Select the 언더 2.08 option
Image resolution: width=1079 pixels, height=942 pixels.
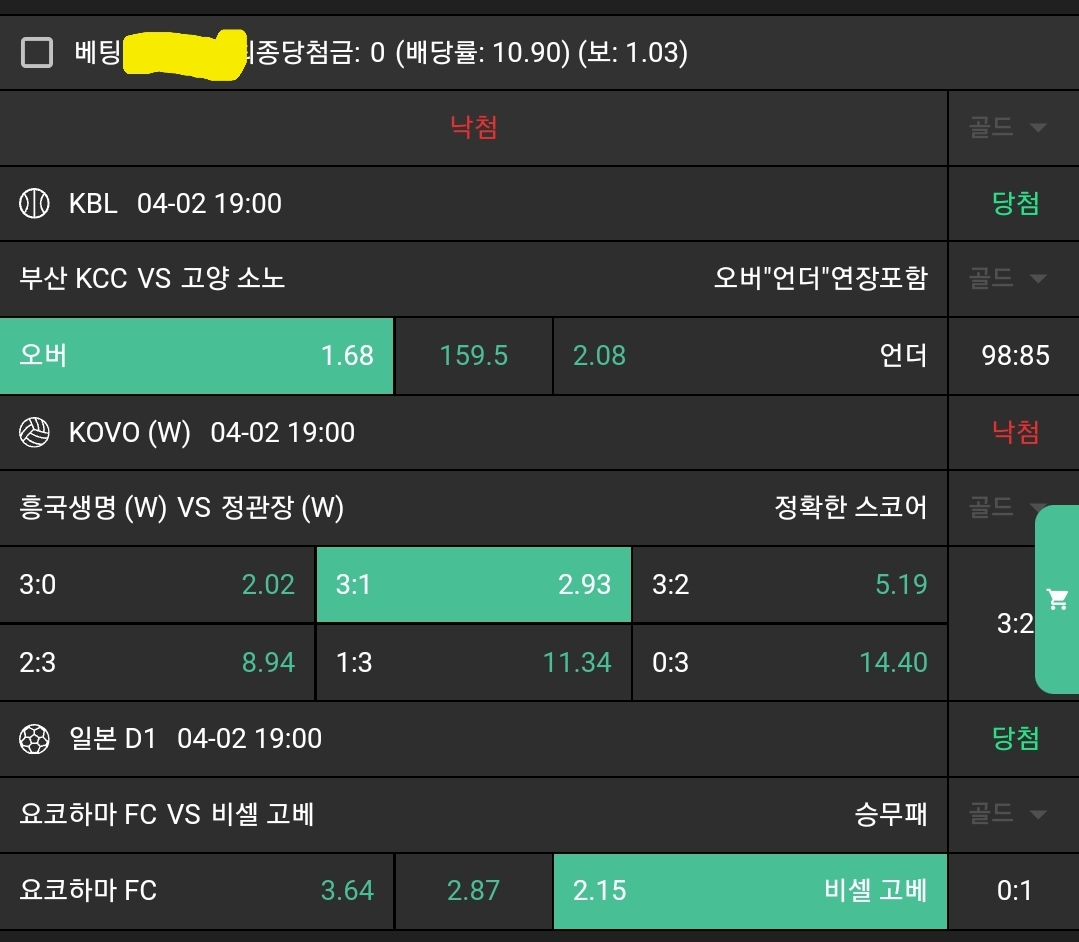click(x=750, y=355)
